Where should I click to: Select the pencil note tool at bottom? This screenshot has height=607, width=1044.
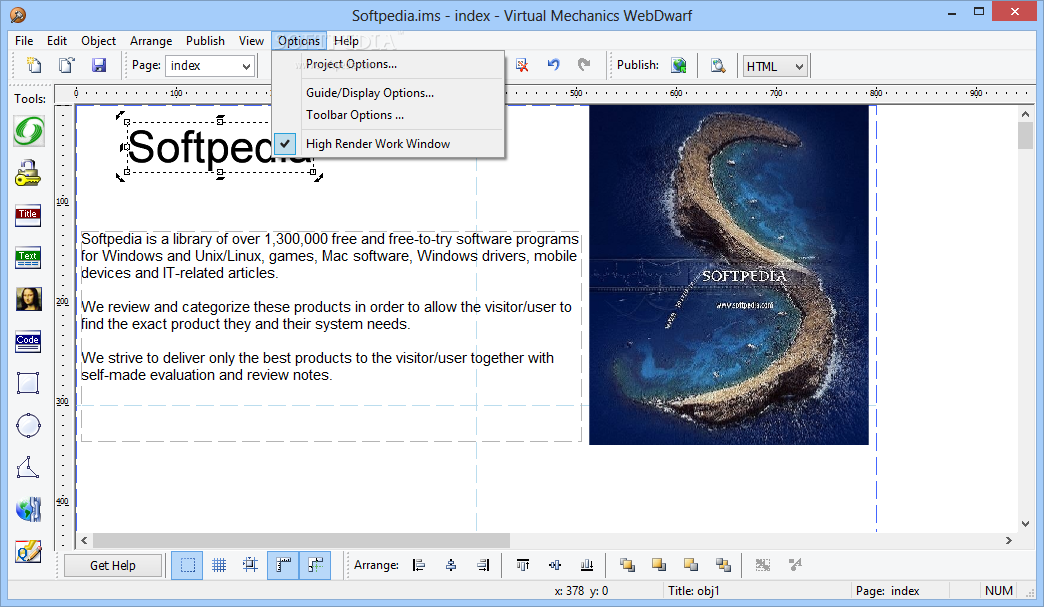[x=29, y=551]
